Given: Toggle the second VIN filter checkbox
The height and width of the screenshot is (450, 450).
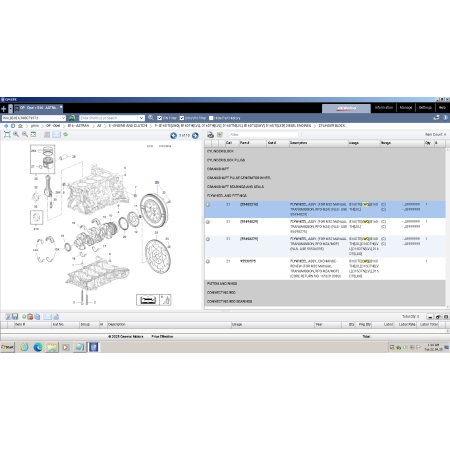Looking at the screenshot, I should [182, 118].
